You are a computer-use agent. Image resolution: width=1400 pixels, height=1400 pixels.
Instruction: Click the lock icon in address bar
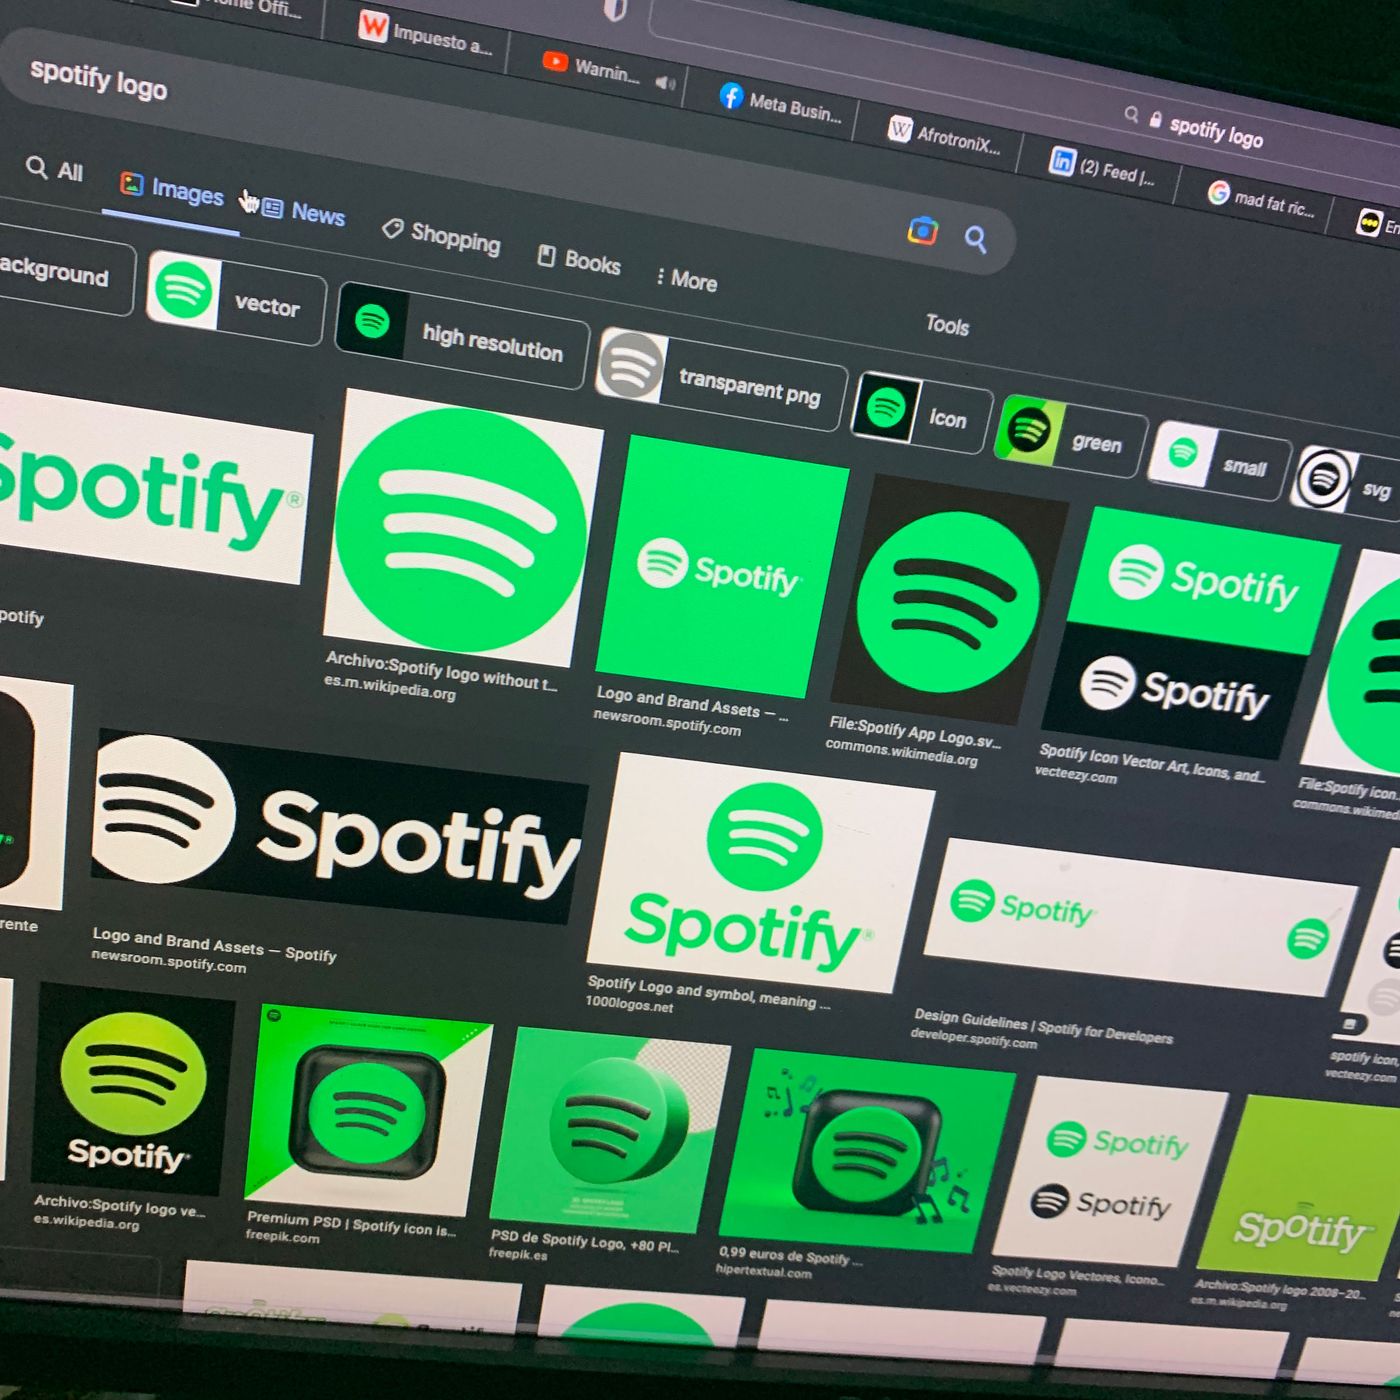coord(1155,120)
